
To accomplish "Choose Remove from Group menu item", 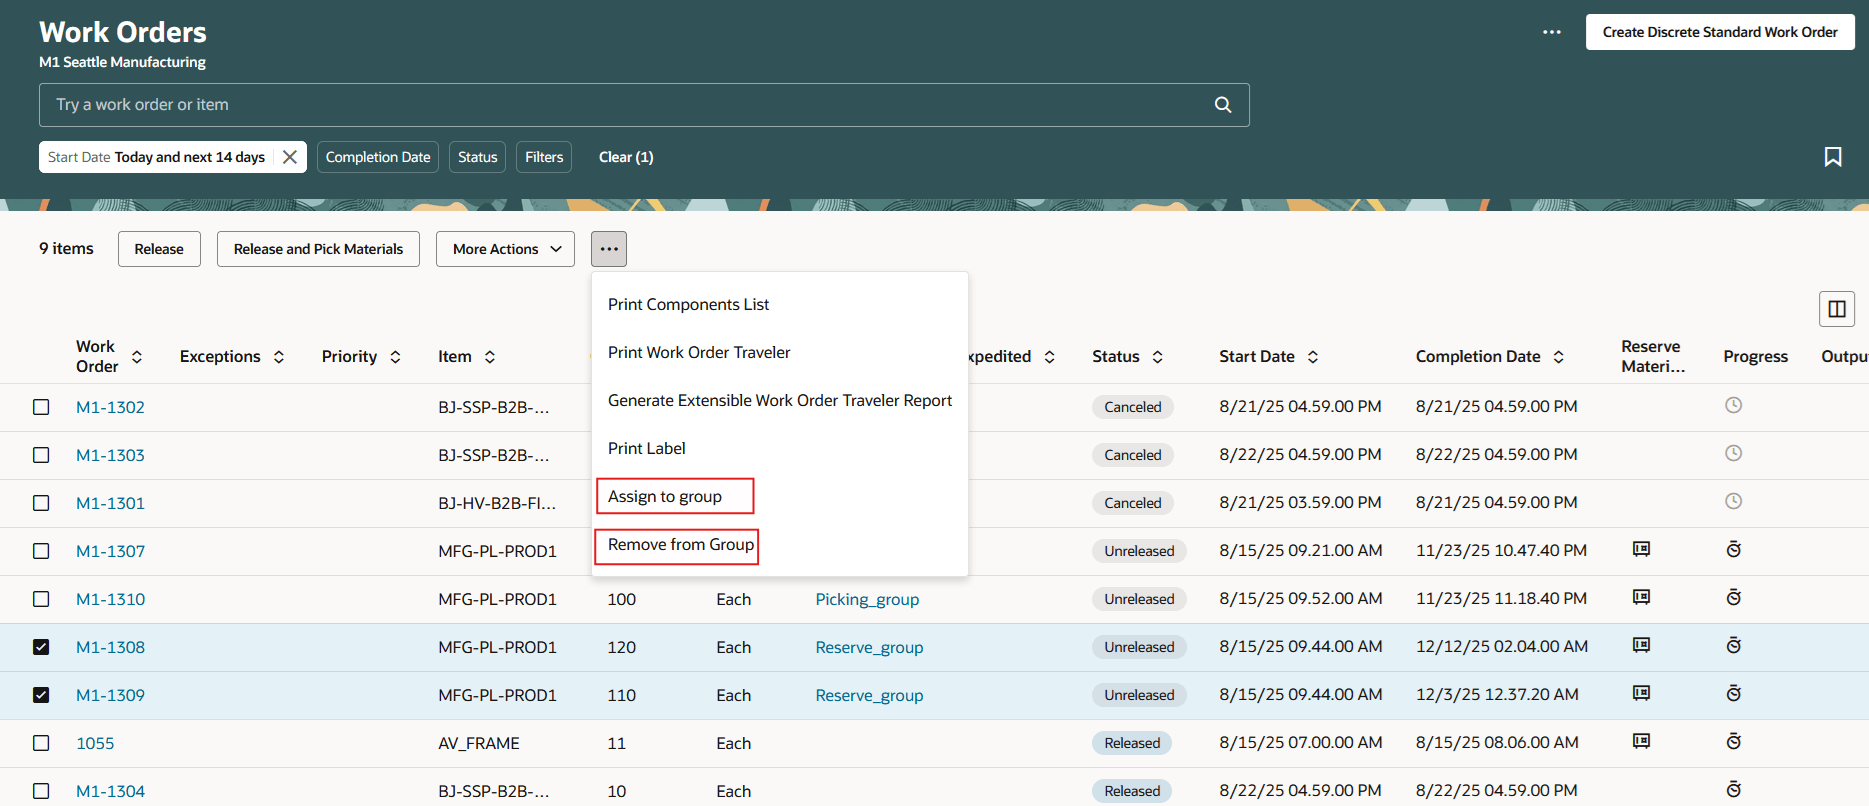I will pyautogui.click(x=680, y=545).
